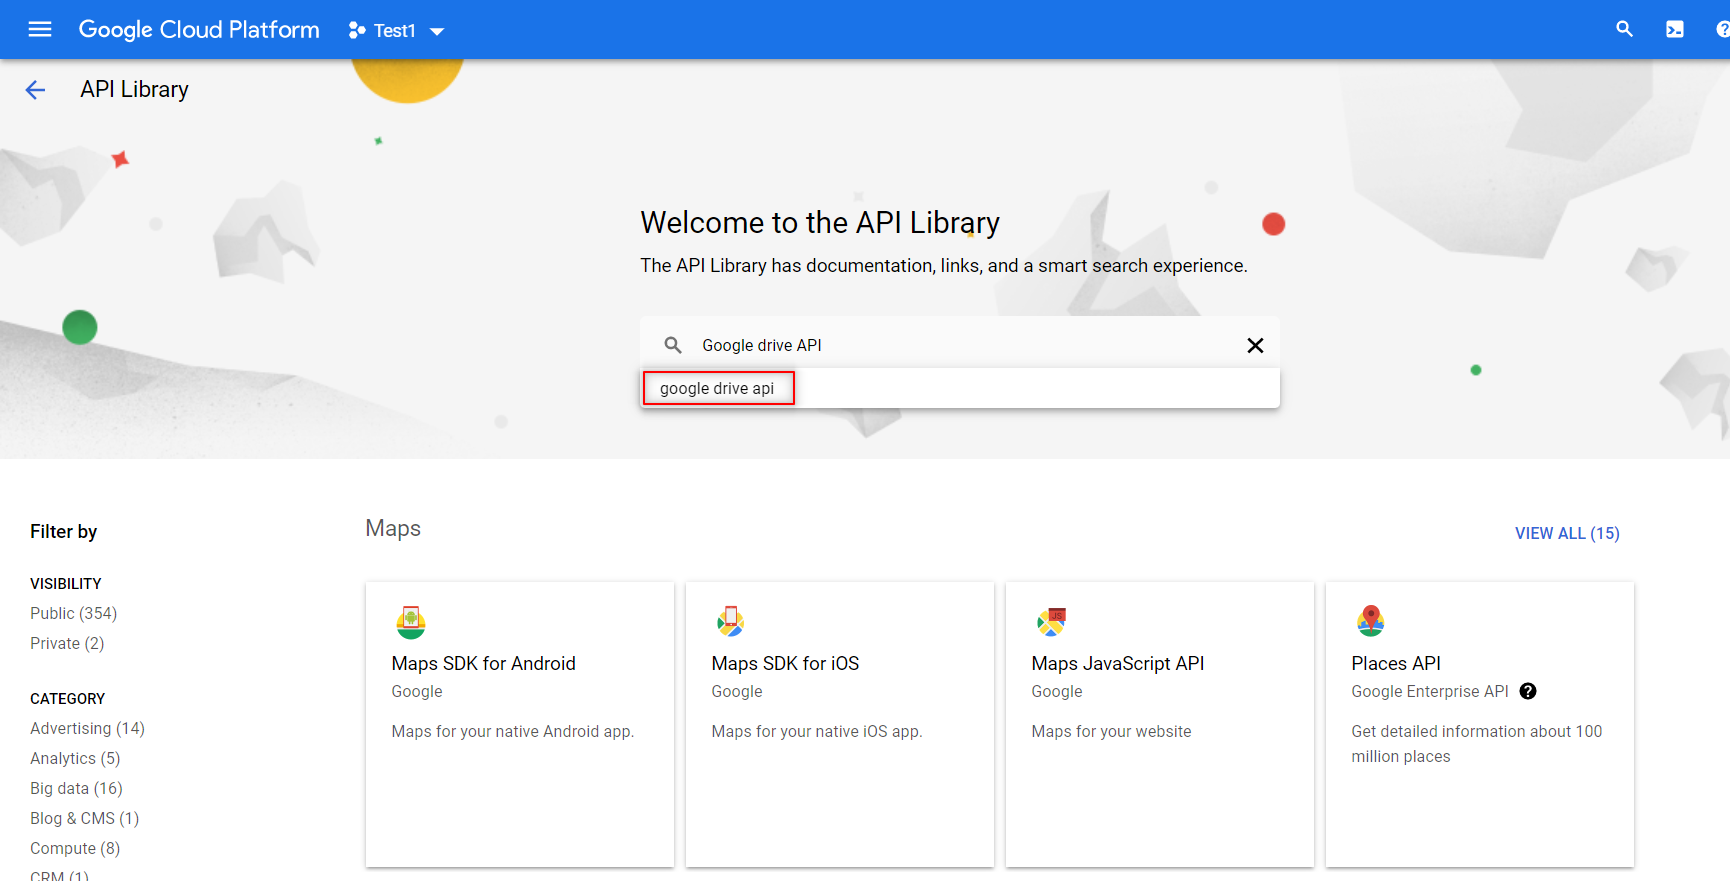Click the magnifier icon in API search box
Viewport: 1730px width, 886px height.
point(673,345)
